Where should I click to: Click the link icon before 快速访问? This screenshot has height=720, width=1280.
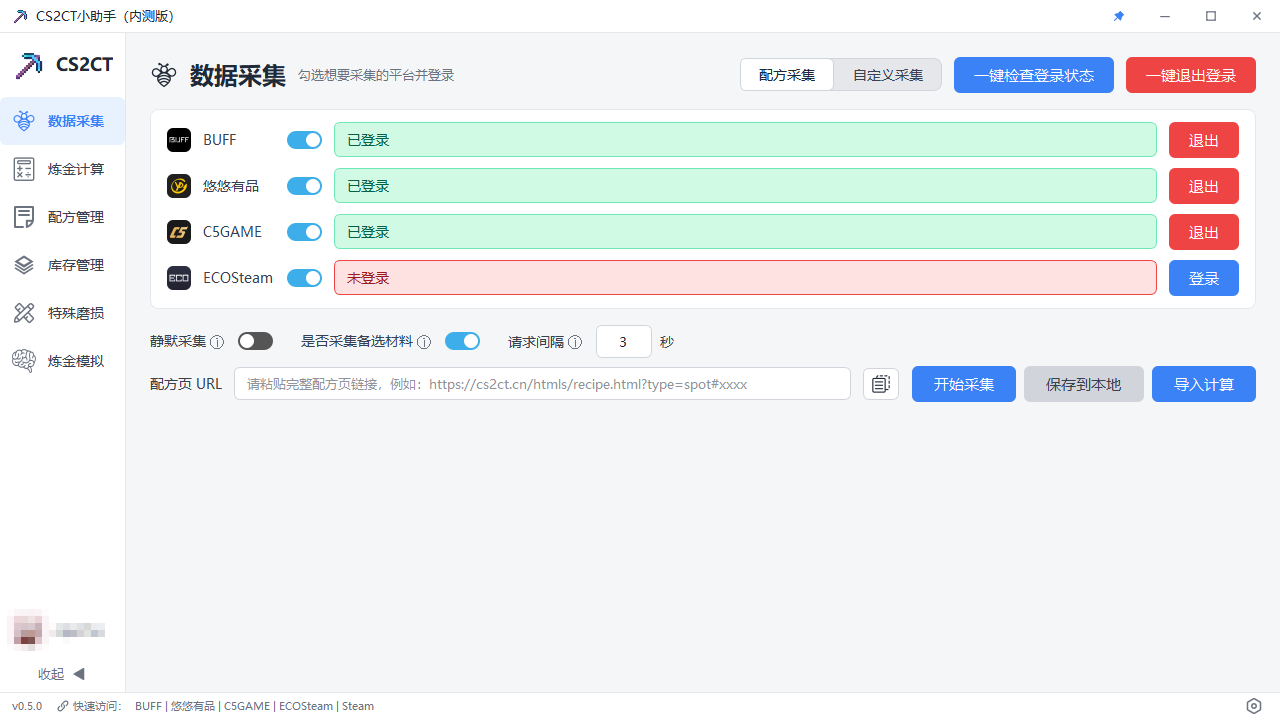coord(63,706)
